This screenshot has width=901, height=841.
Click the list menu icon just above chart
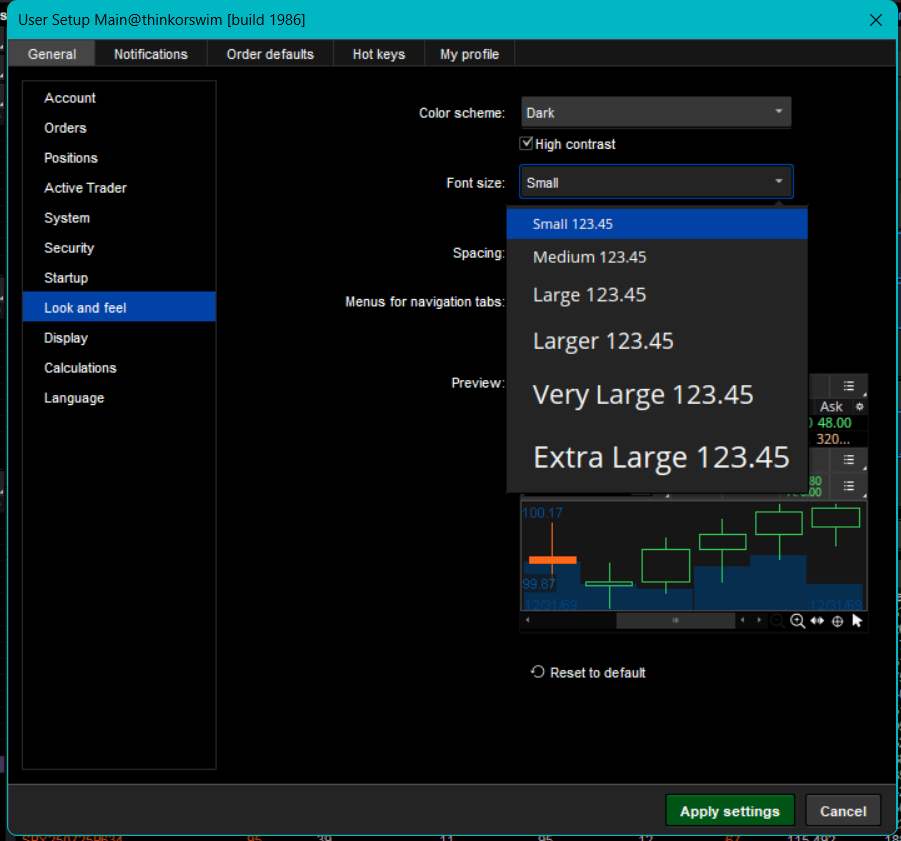point(848,486)
